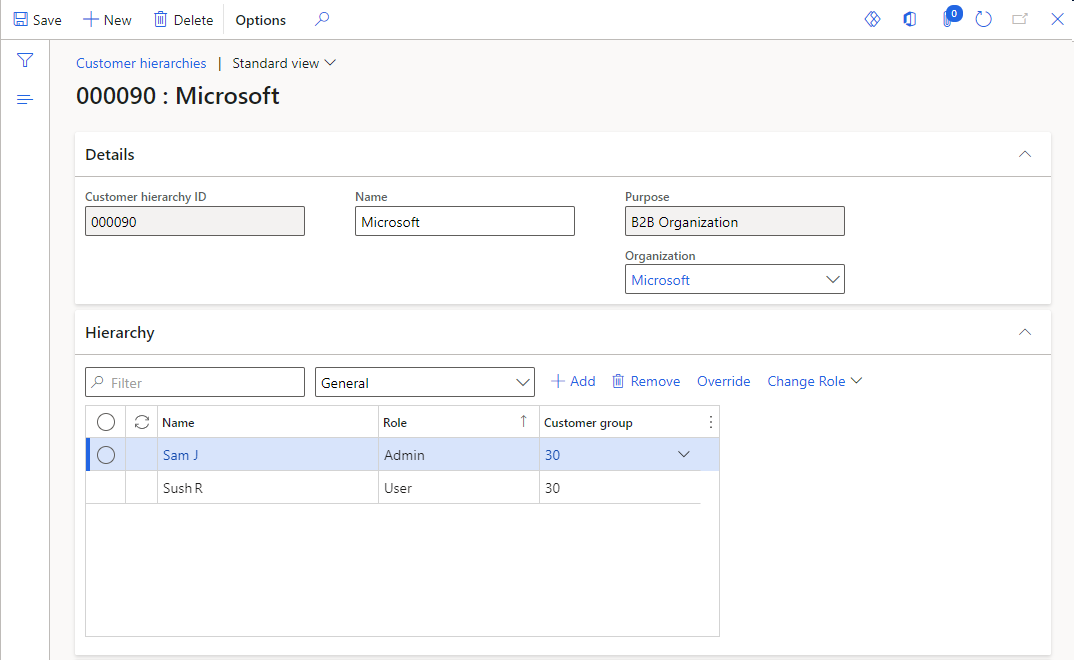
Task: Refresh the page with circular arrow icon
Action: [x=983, y=19]
